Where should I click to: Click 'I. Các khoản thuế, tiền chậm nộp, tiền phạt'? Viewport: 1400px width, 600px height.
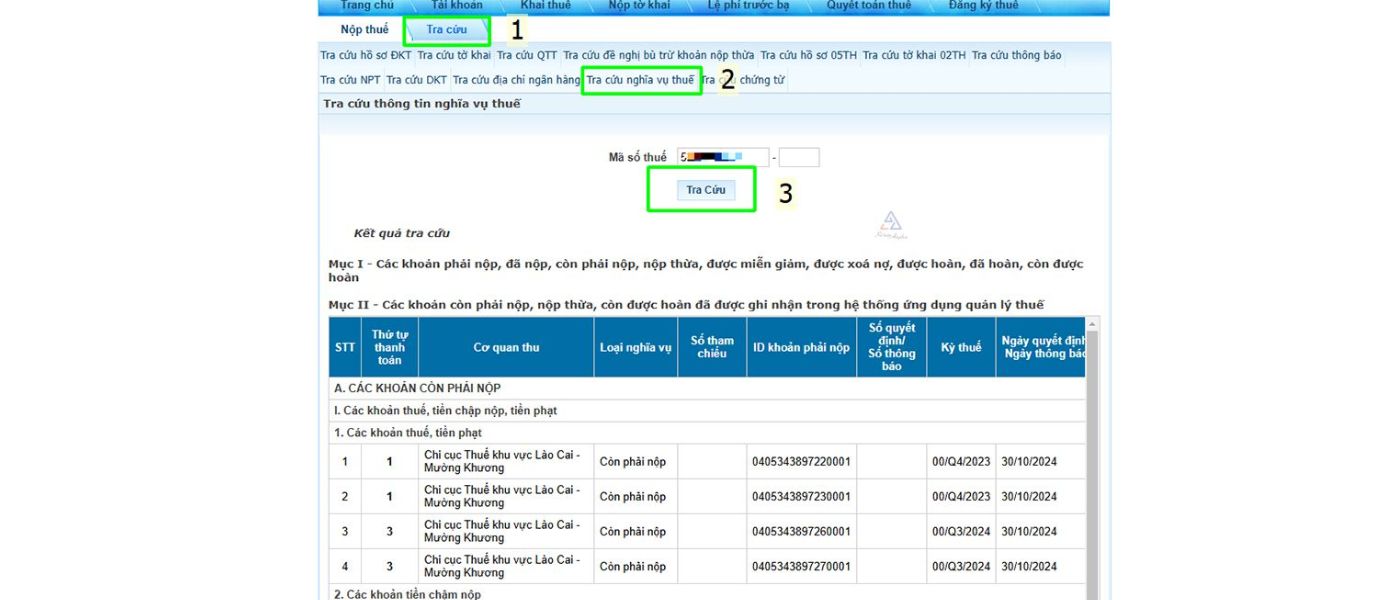tap(707, 410)
